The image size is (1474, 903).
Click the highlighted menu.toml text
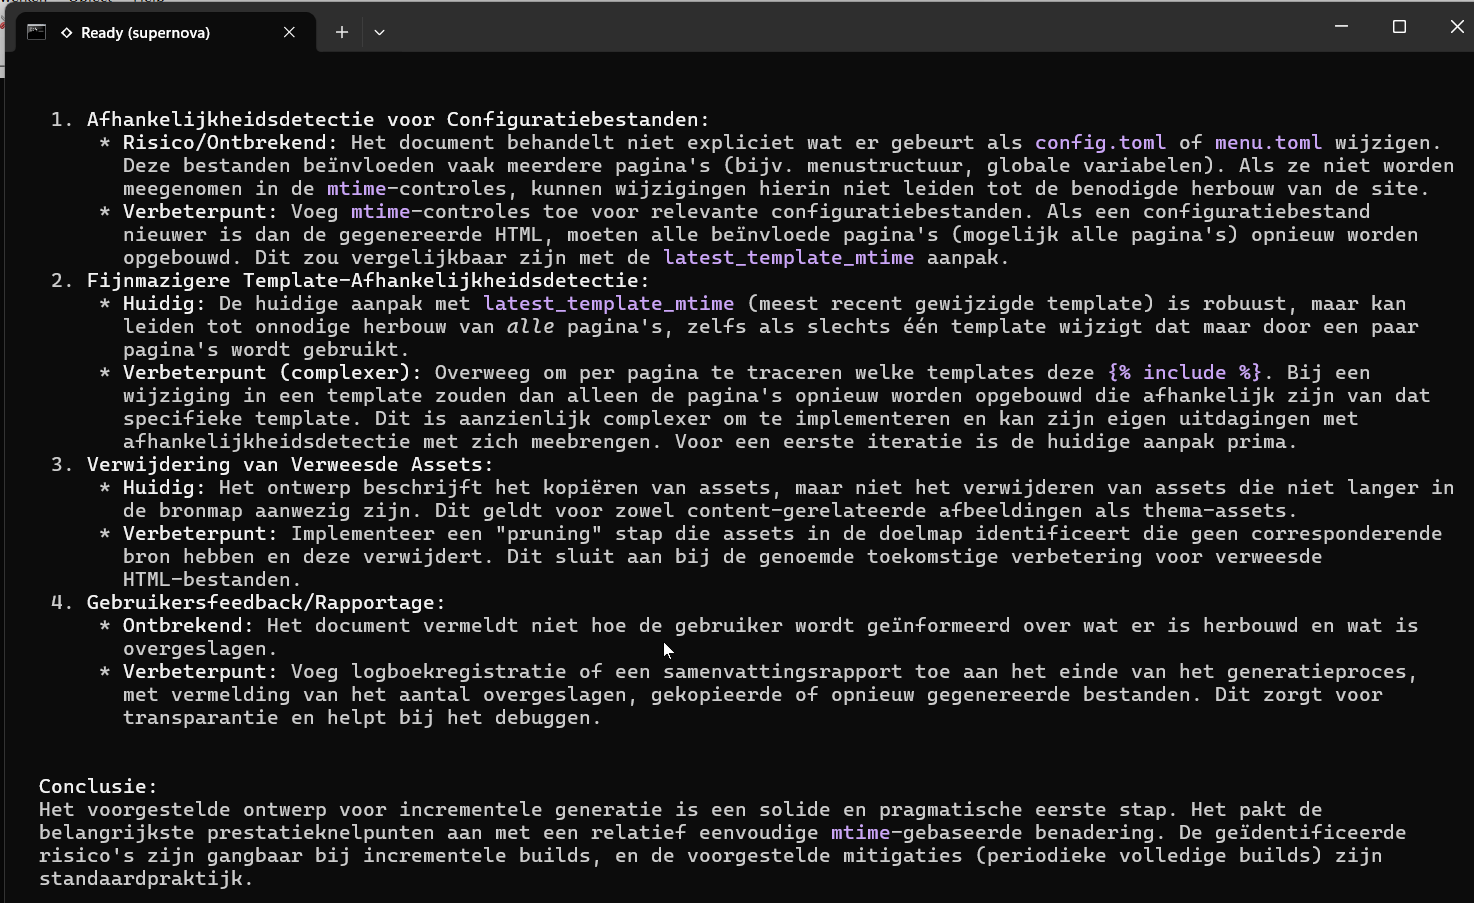(x=1268, y=143)
